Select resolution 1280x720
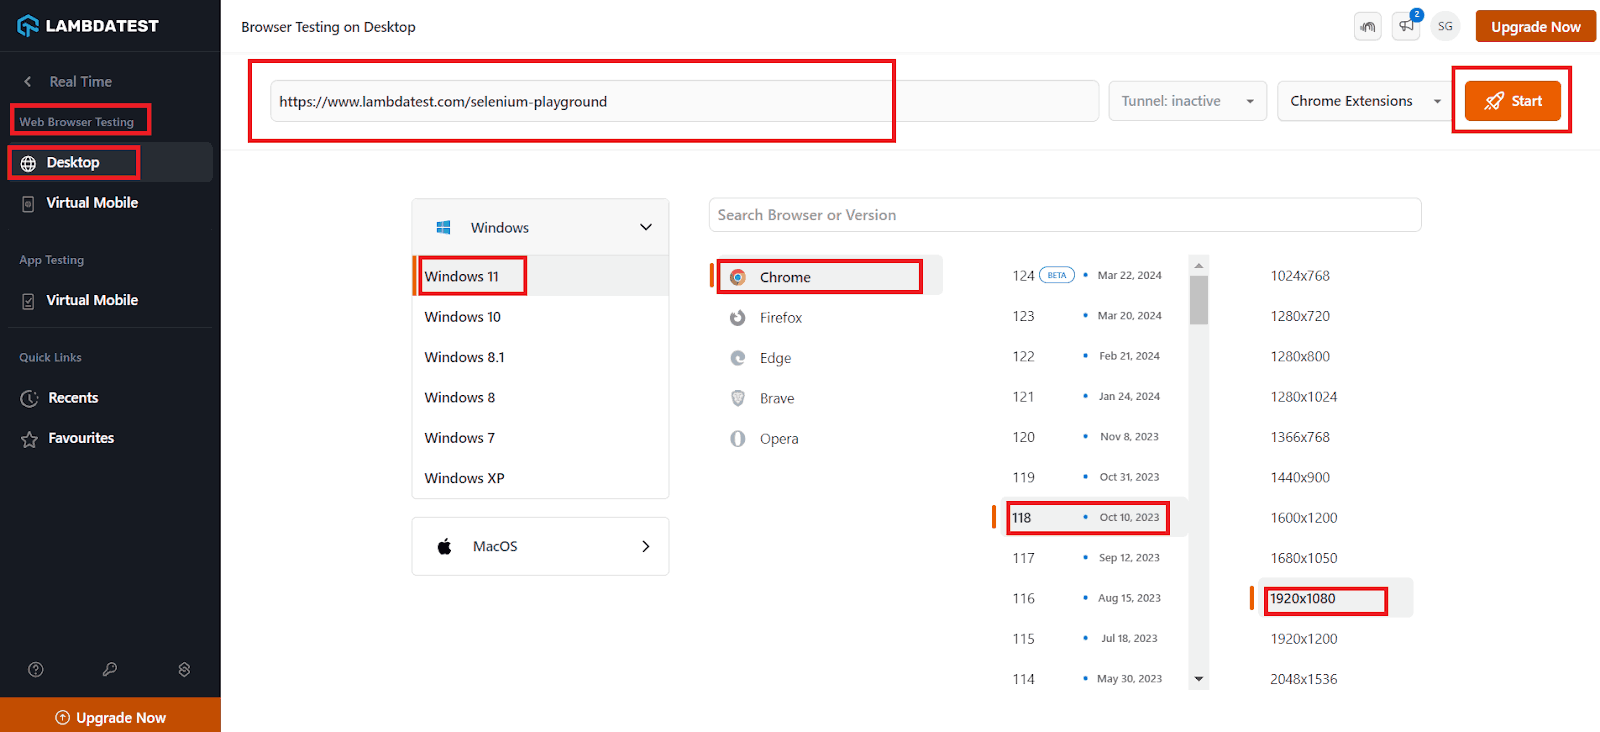The height and width of the screenshot is (732, 1600). click(x=1300, y=316)
